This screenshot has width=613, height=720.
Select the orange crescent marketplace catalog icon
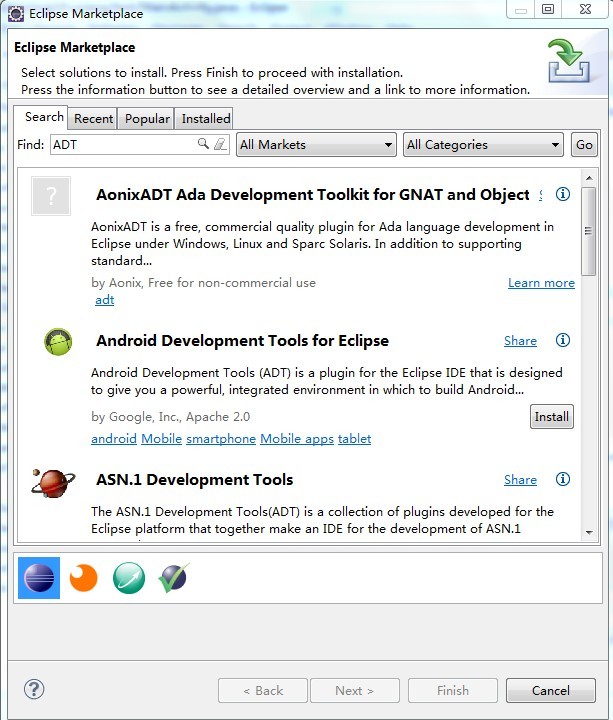pyautogui.click(x=84, y=578)
